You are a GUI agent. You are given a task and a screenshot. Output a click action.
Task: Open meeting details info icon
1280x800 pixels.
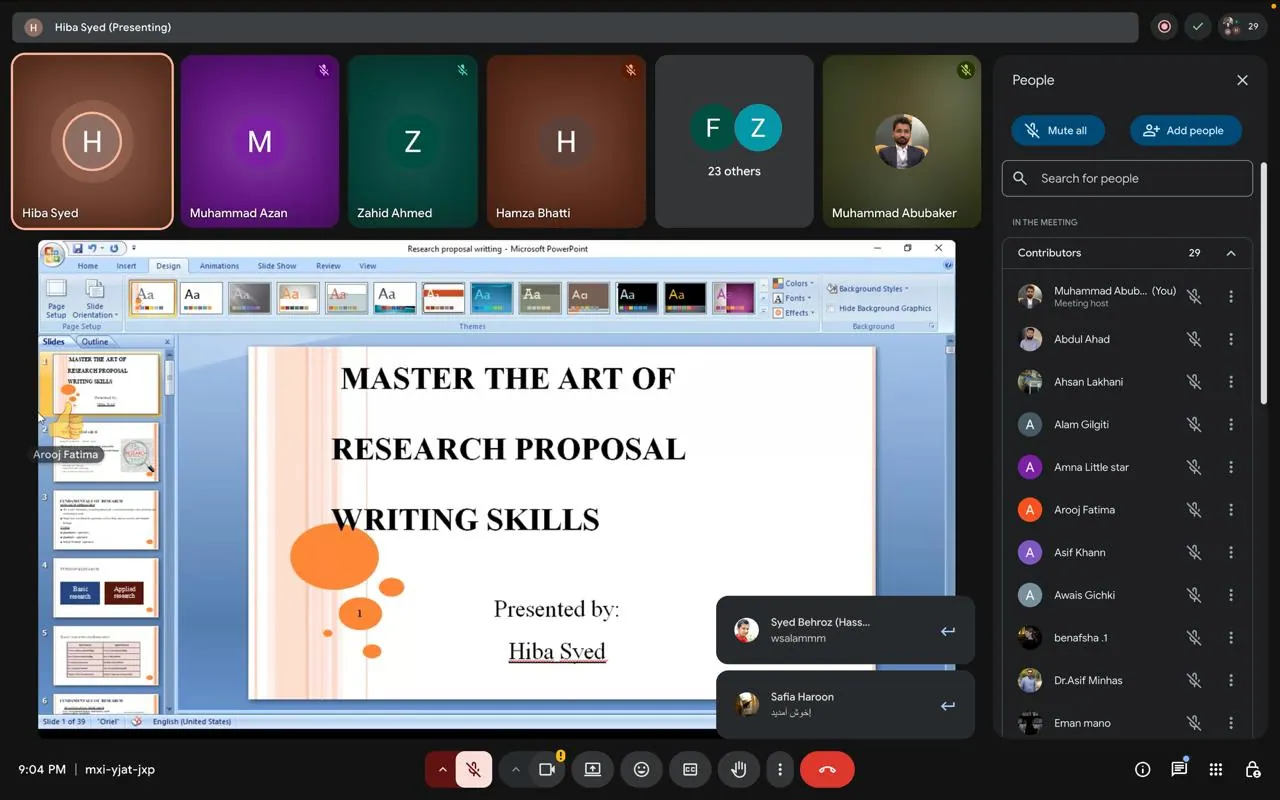tap(1142, 769)
